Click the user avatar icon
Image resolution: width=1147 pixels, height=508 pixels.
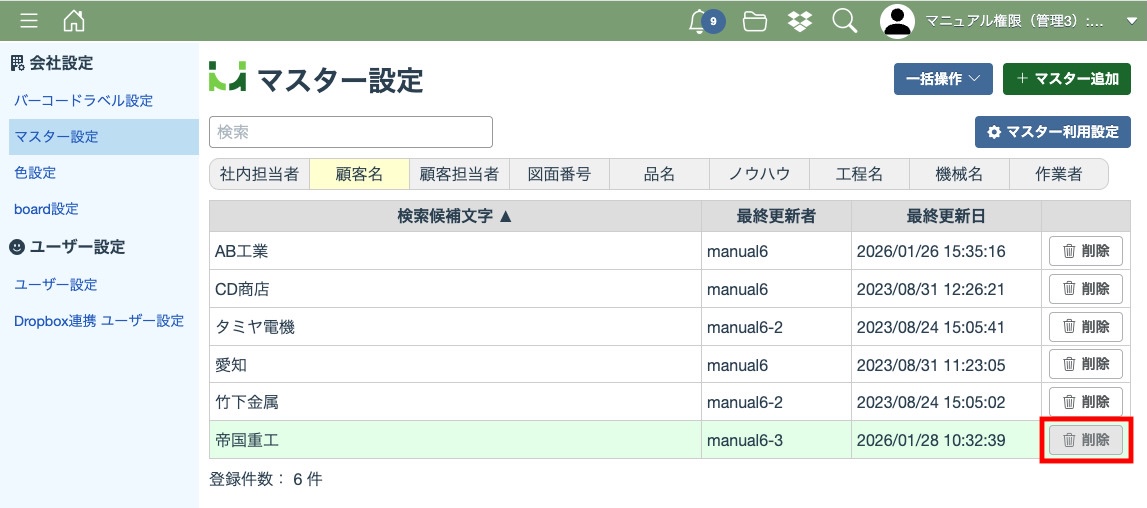[x=897, y=21]
